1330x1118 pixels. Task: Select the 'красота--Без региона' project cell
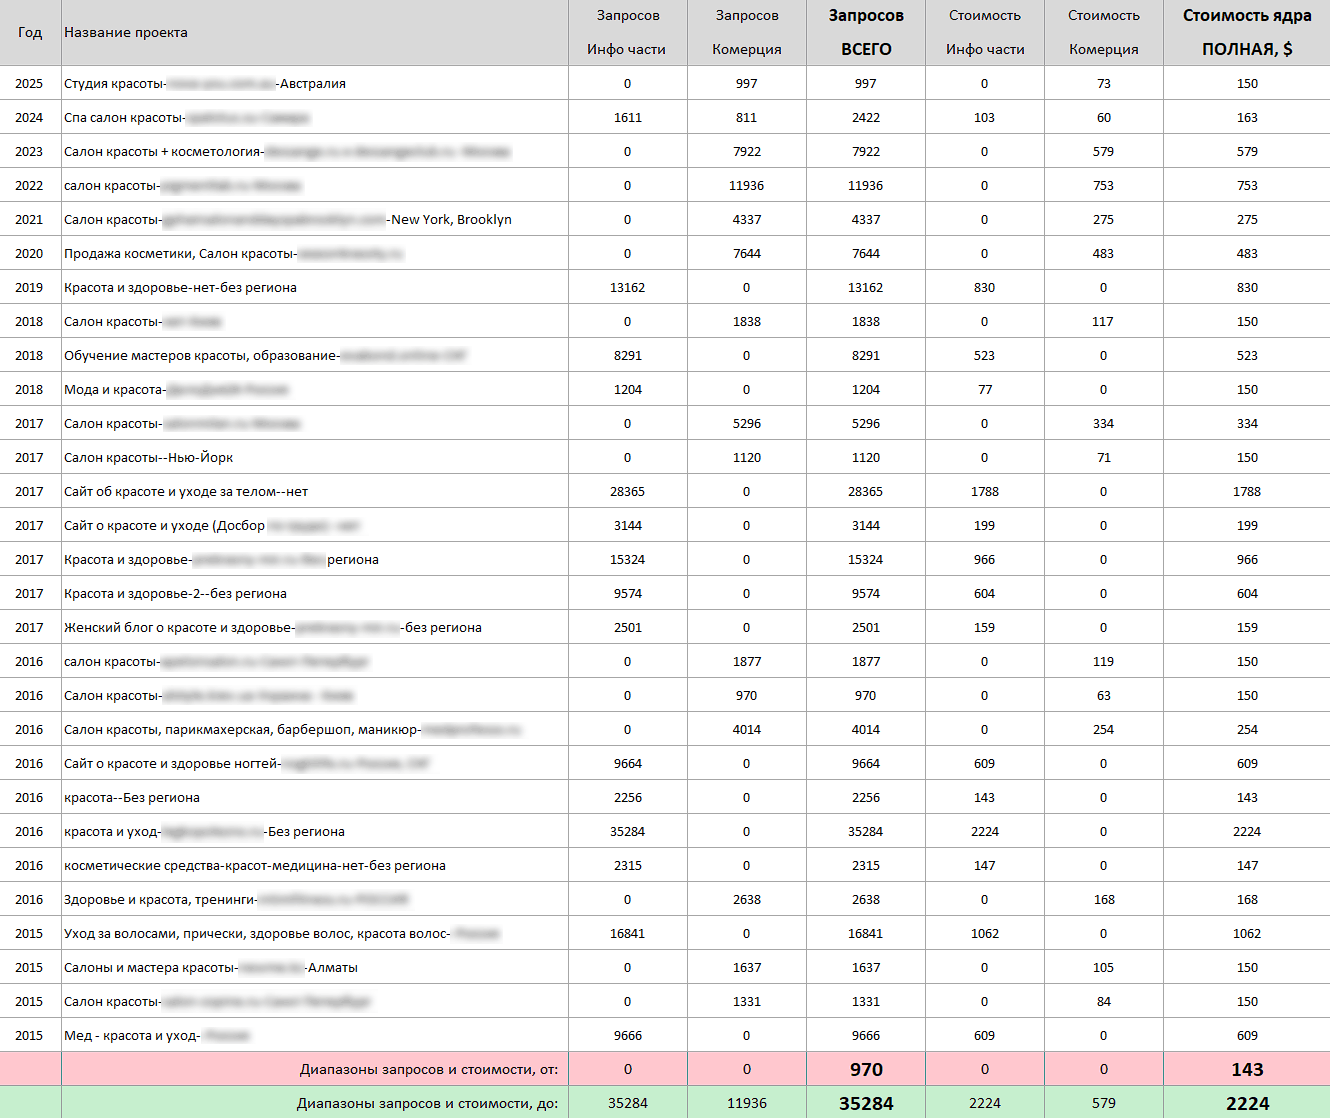coord(132,798)
